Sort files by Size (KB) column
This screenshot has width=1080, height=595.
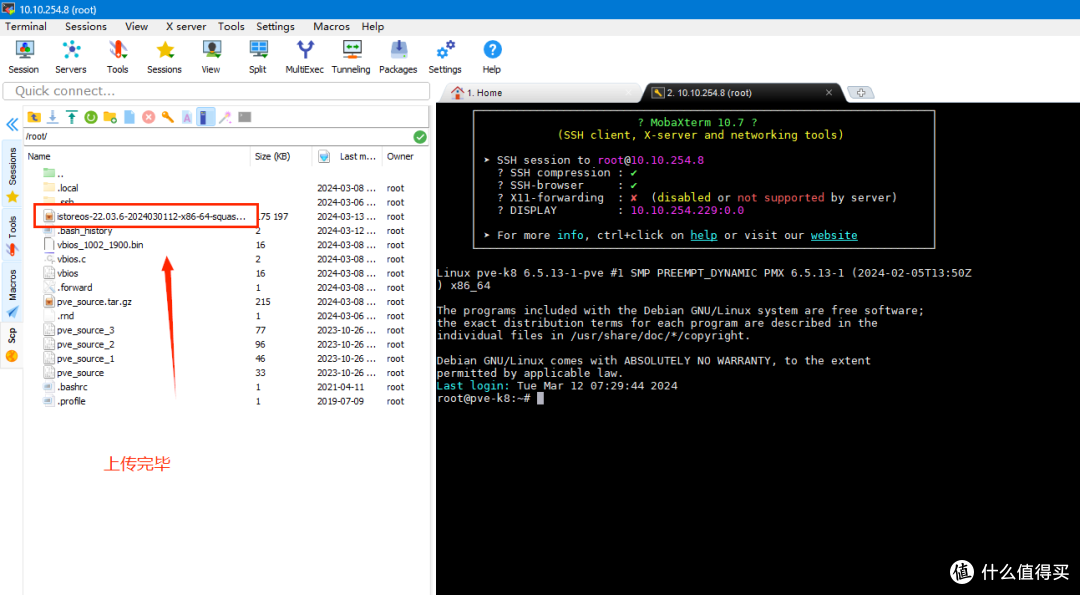click(280, 156)
